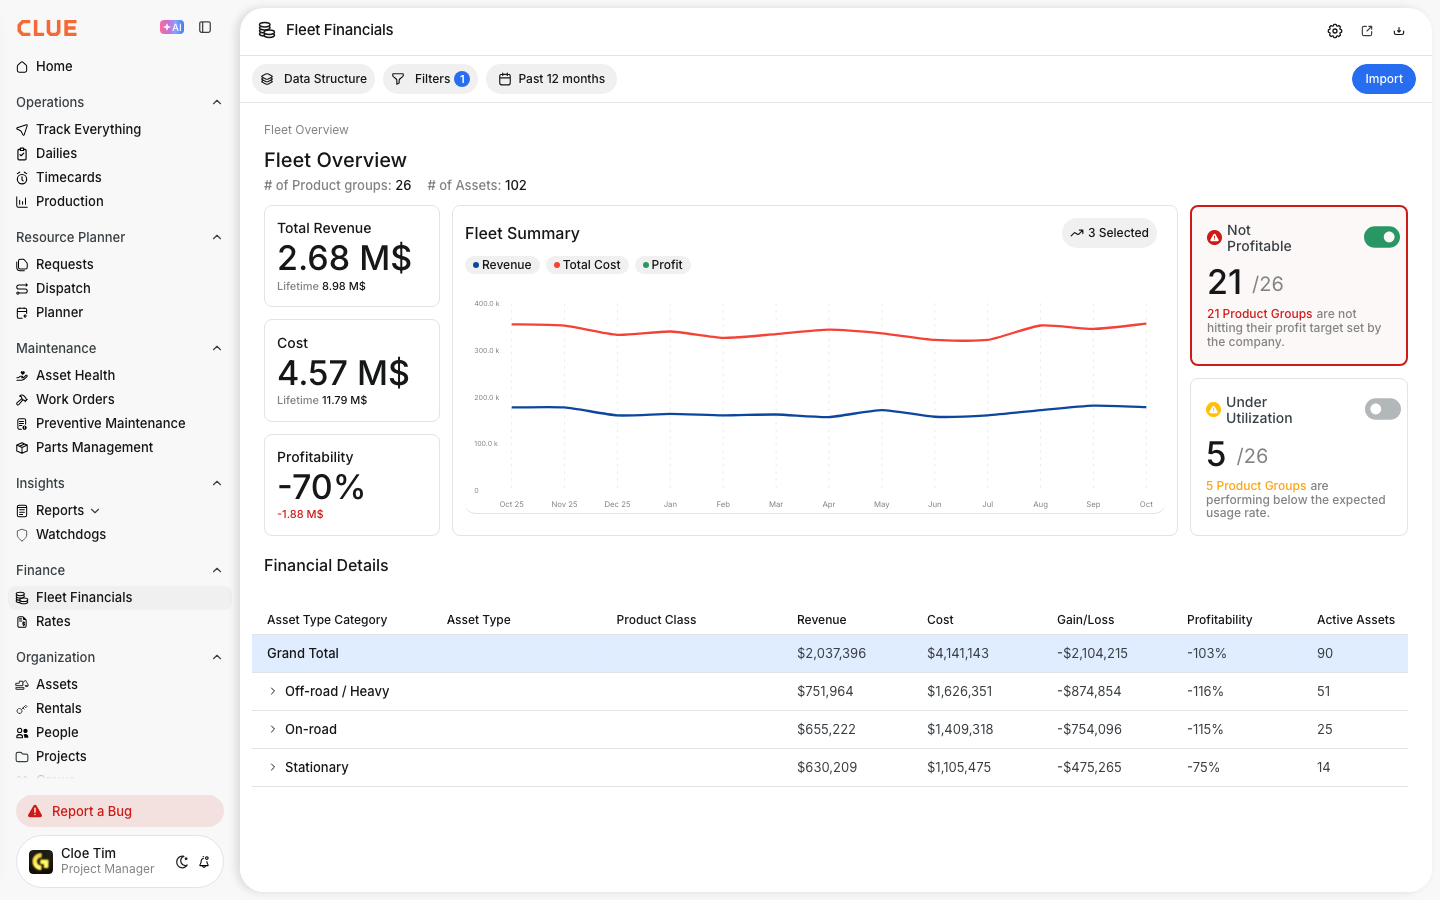Screen dimensions: 1440x900
Task: Go to Rates under Finance
Action: tap(53, 621)
